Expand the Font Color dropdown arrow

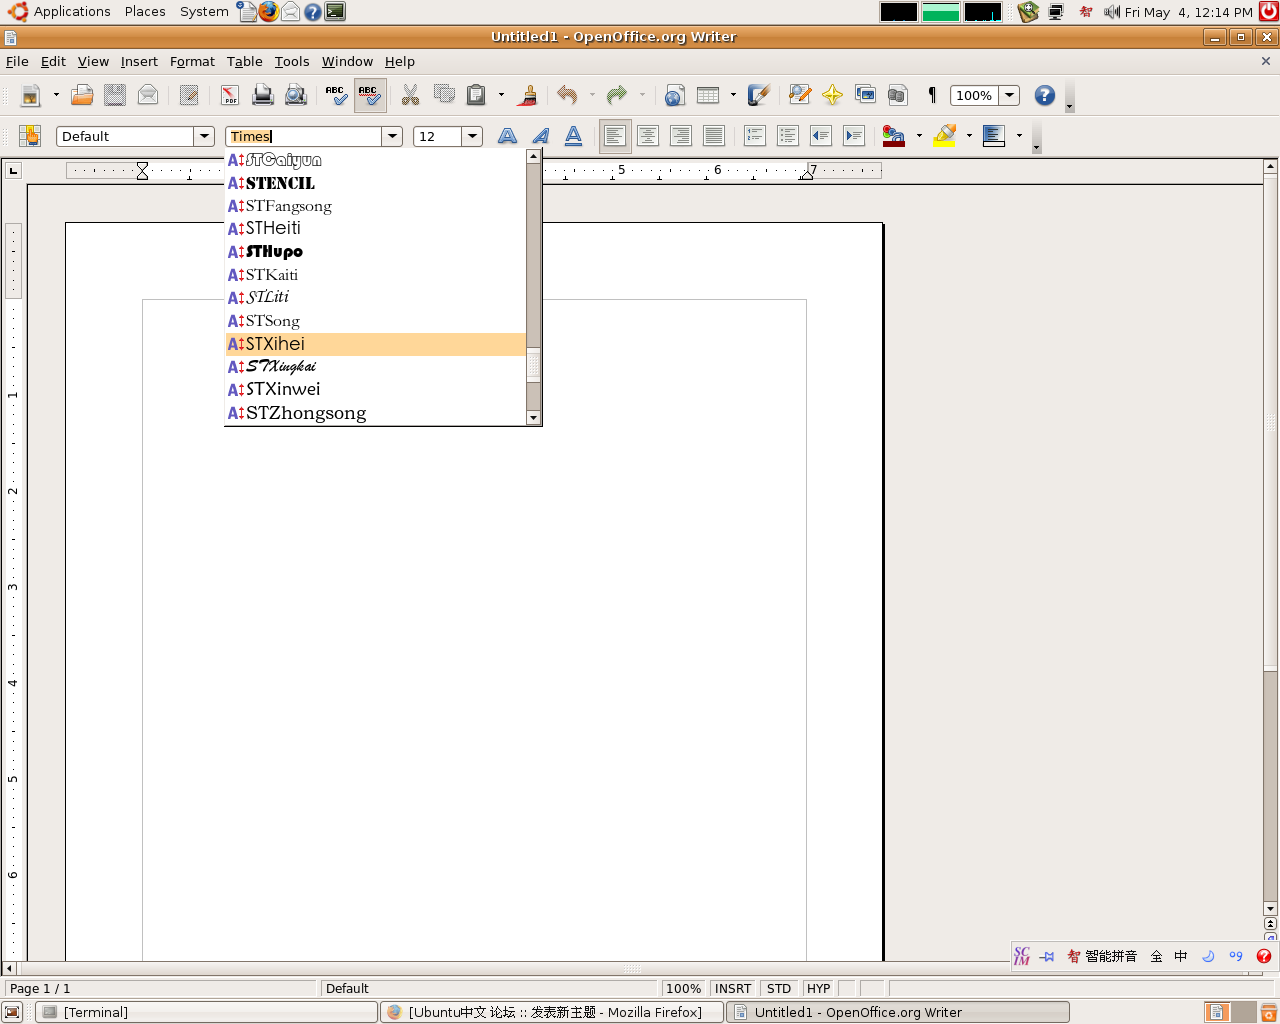[919, 136]
